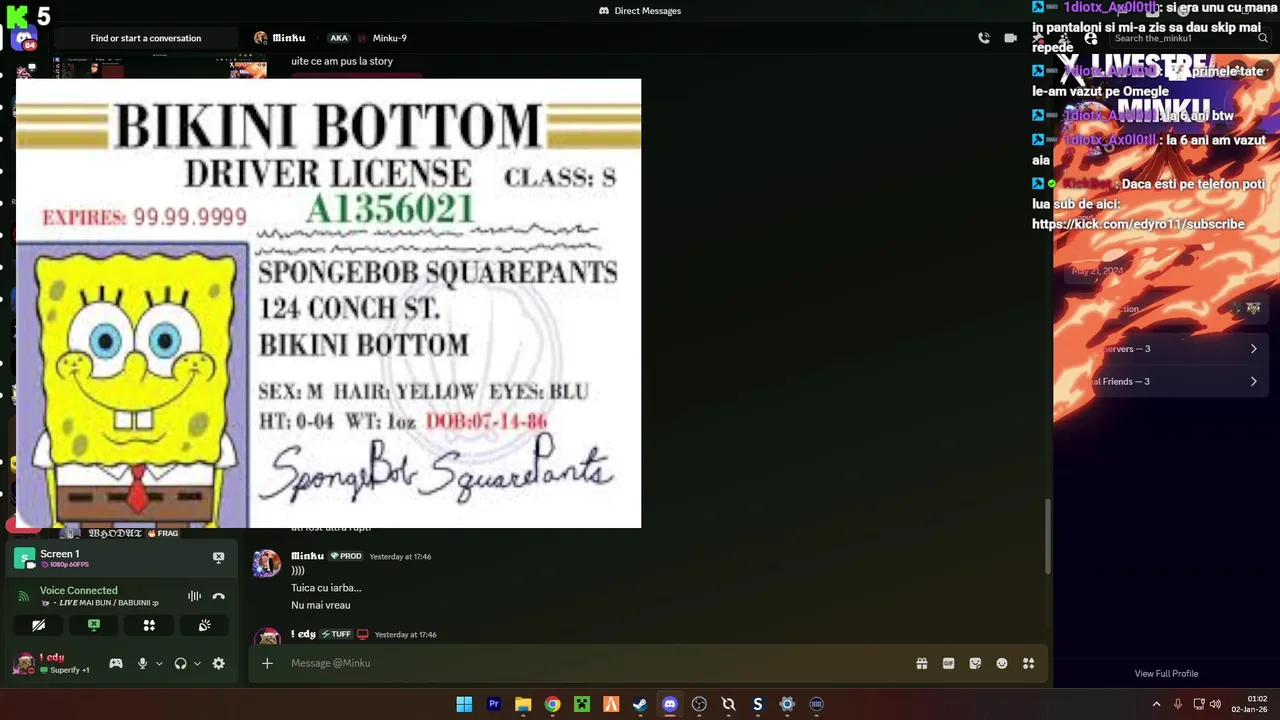Screen dimensions: 1280x720
Task: Click the TUFF server tag badge
Action: click(x=336, y=634)
